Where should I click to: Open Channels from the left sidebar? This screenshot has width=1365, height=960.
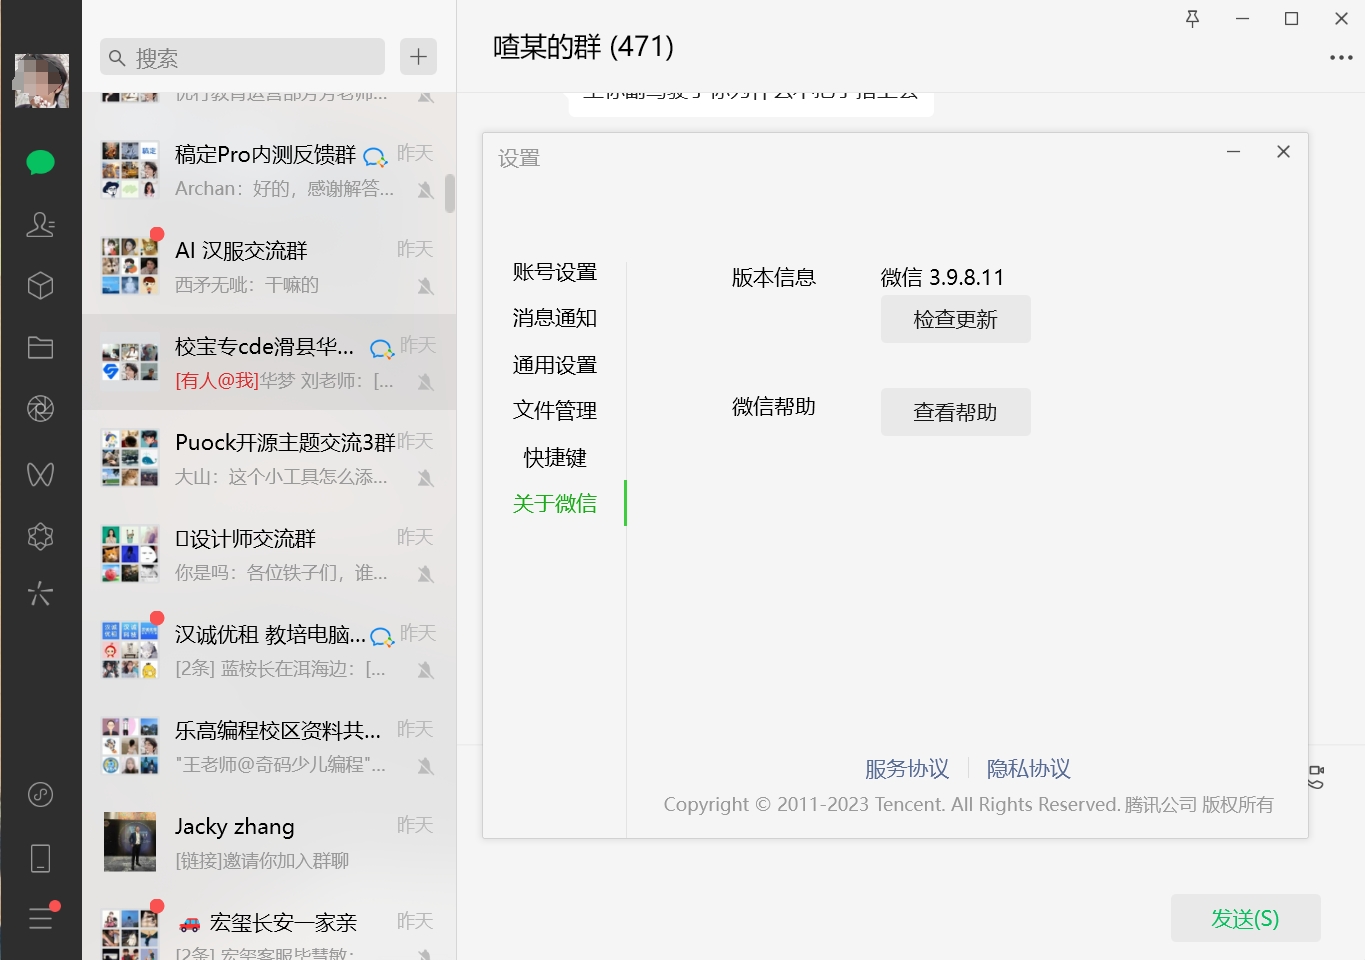40,474
